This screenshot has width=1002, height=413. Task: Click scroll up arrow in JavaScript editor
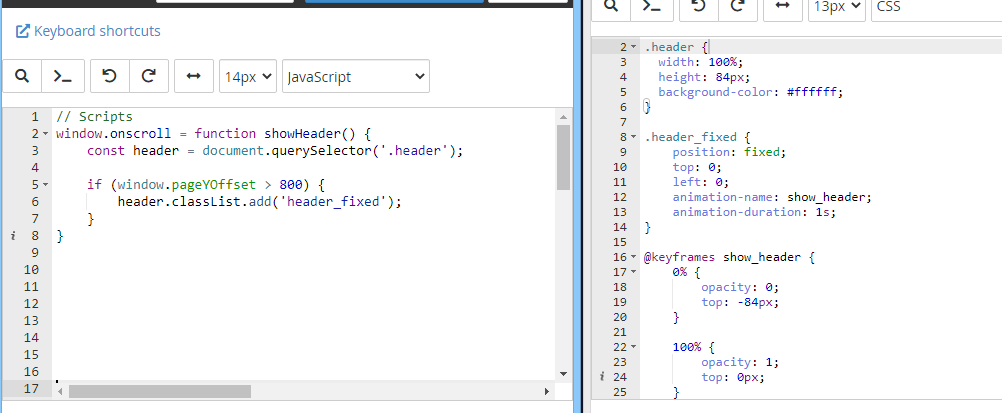click(x=563, y=118)
